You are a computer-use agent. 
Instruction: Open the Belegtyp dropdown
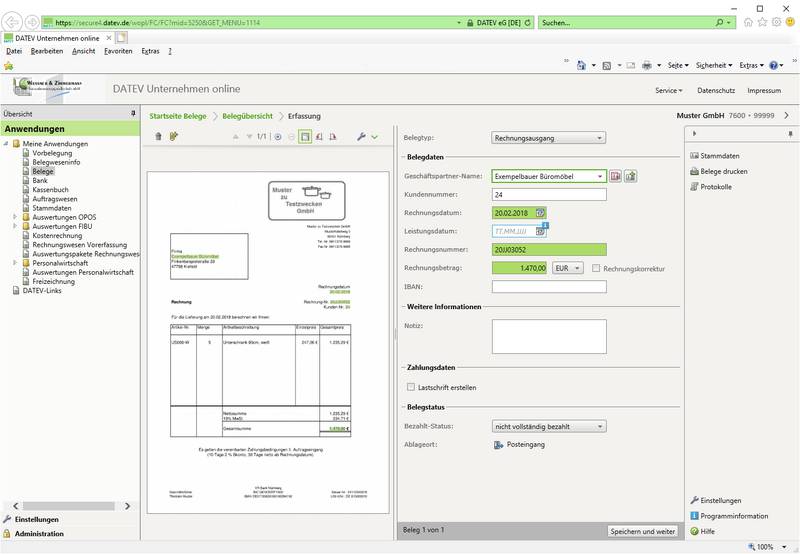[x=549, y=138]
